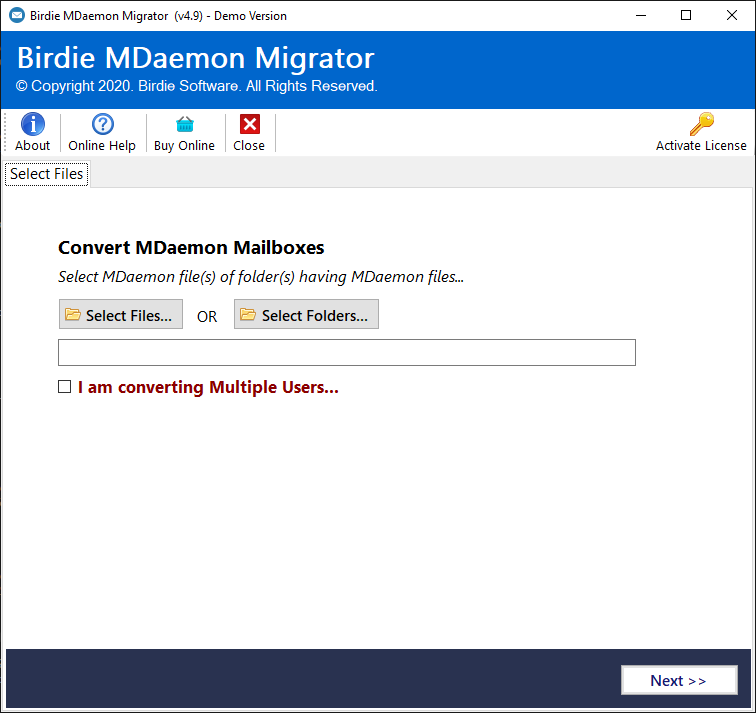
Task: Click the 'Birdie MDaemon Migrator' banner title
Action: [196, 58]
